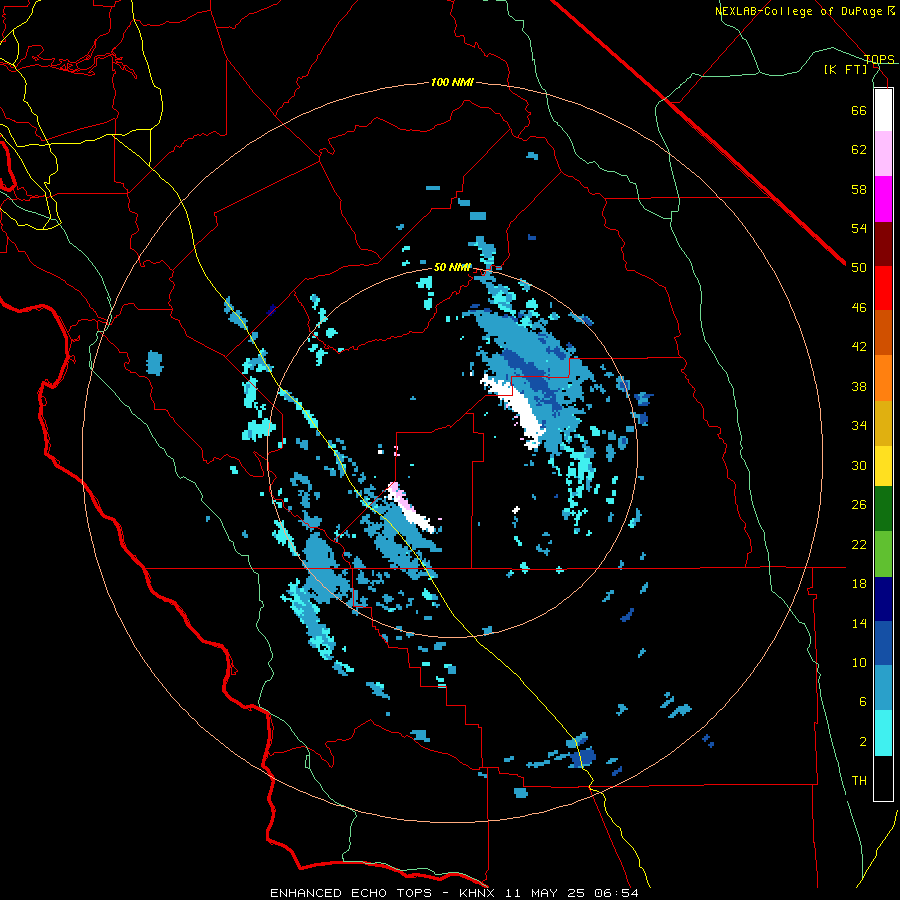Click the KHNX station identifier

pyautogui.click(x=479, y=893)
